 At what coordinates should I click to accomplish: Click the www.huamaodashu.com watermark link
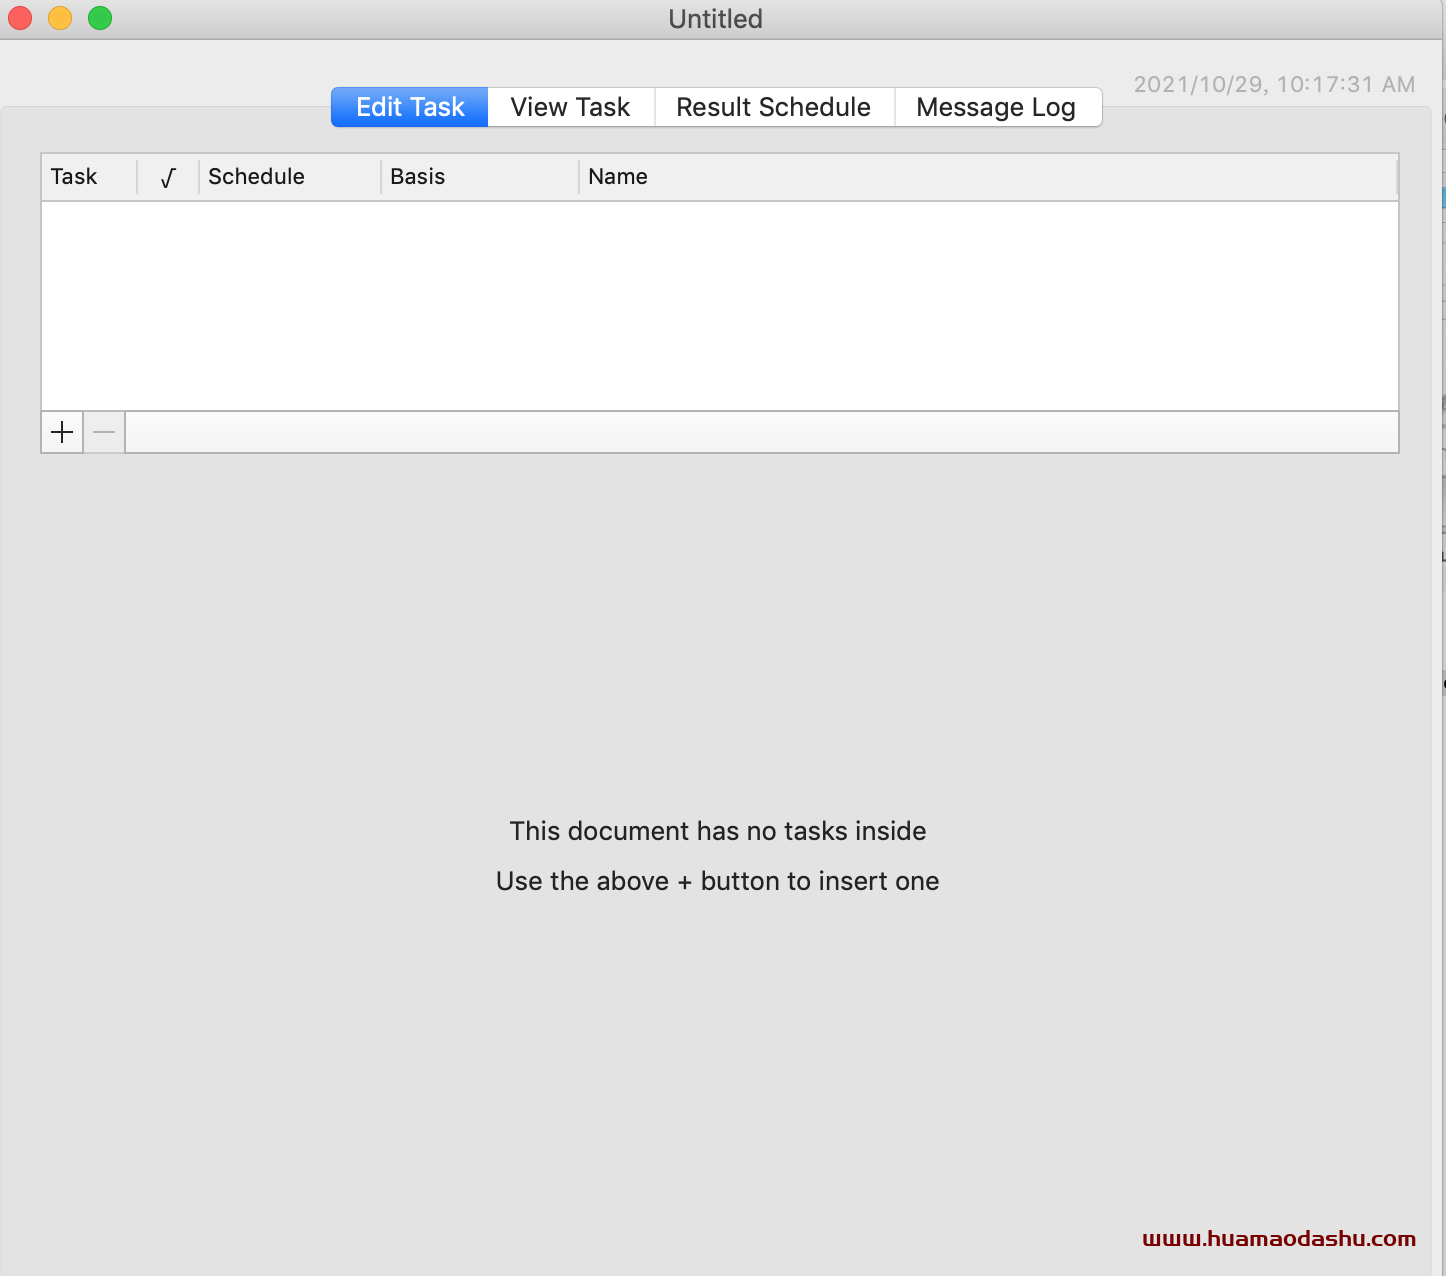(x=1279, y=1239)
